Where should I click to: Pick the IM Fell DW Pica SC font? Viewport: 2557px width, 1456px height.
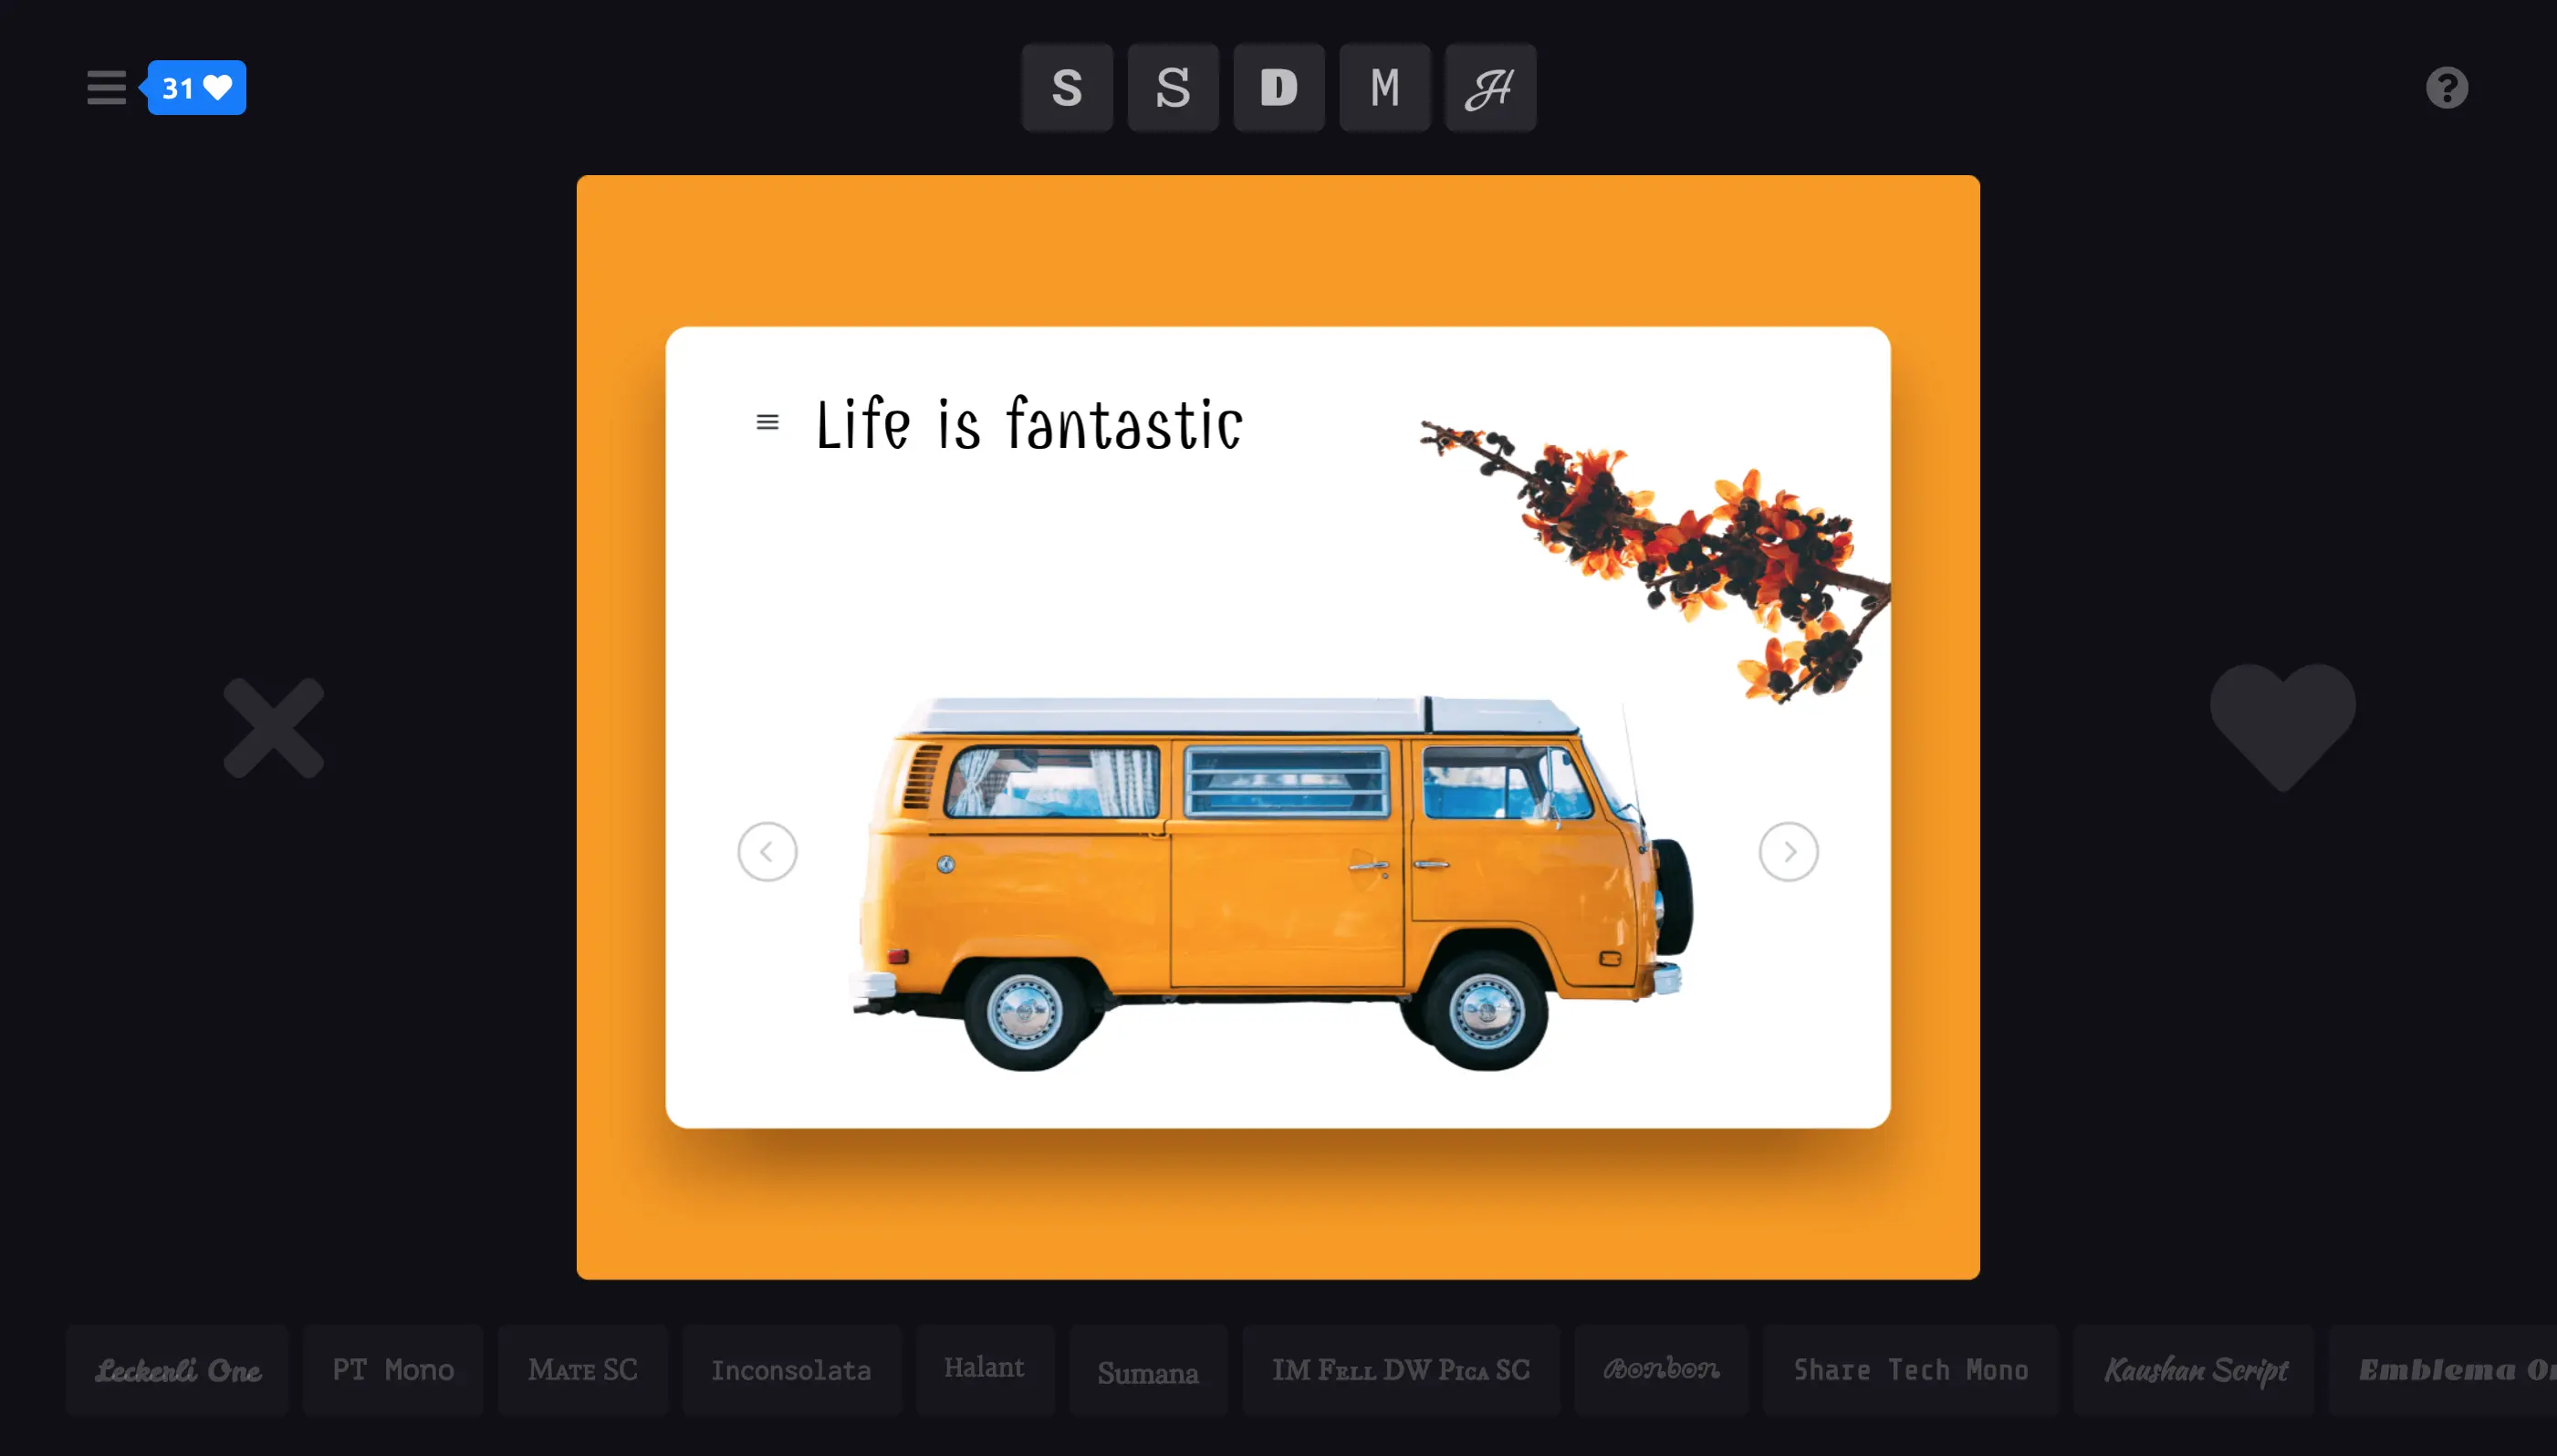tap(1400, 1370)
